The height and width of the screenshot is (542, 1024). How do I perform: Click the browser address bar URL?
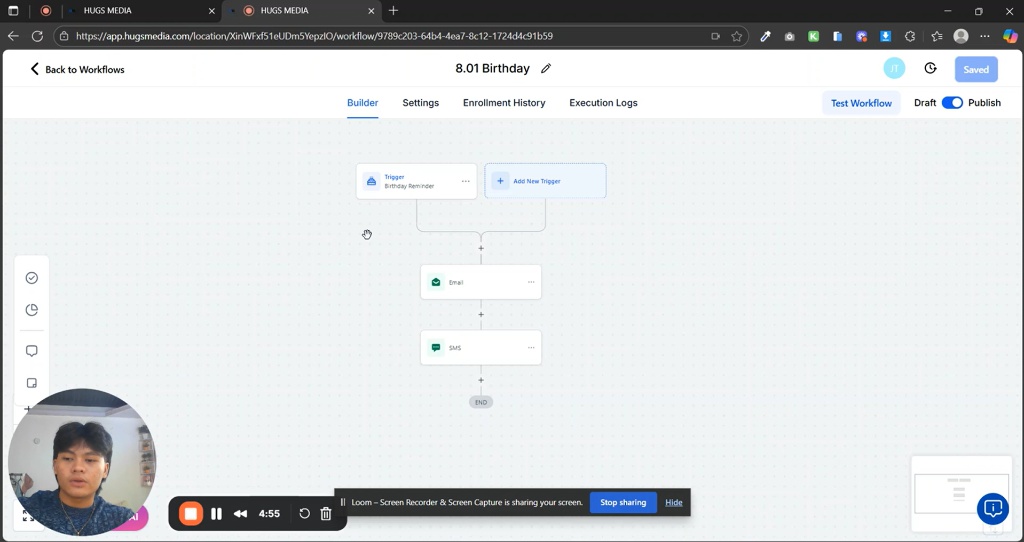click(314, 36)
